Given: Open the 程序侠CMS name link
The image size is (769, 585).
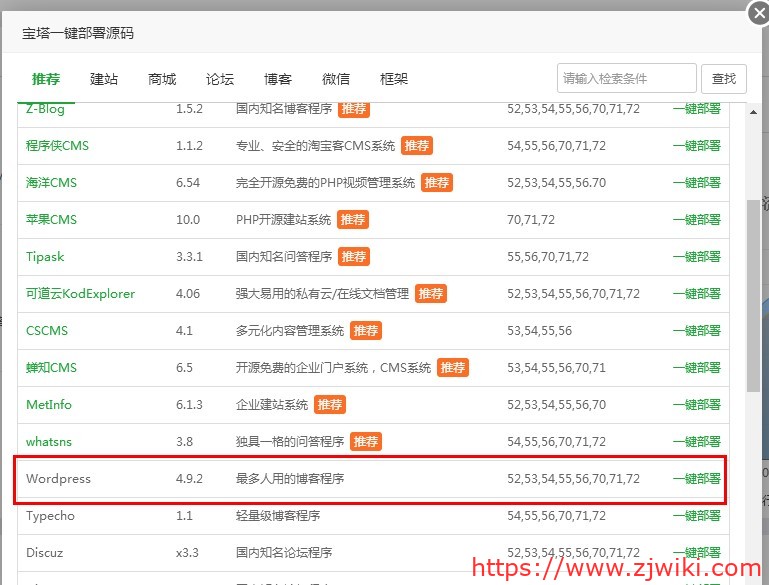Looking at the screenshot, I should (x=57, y=146).
